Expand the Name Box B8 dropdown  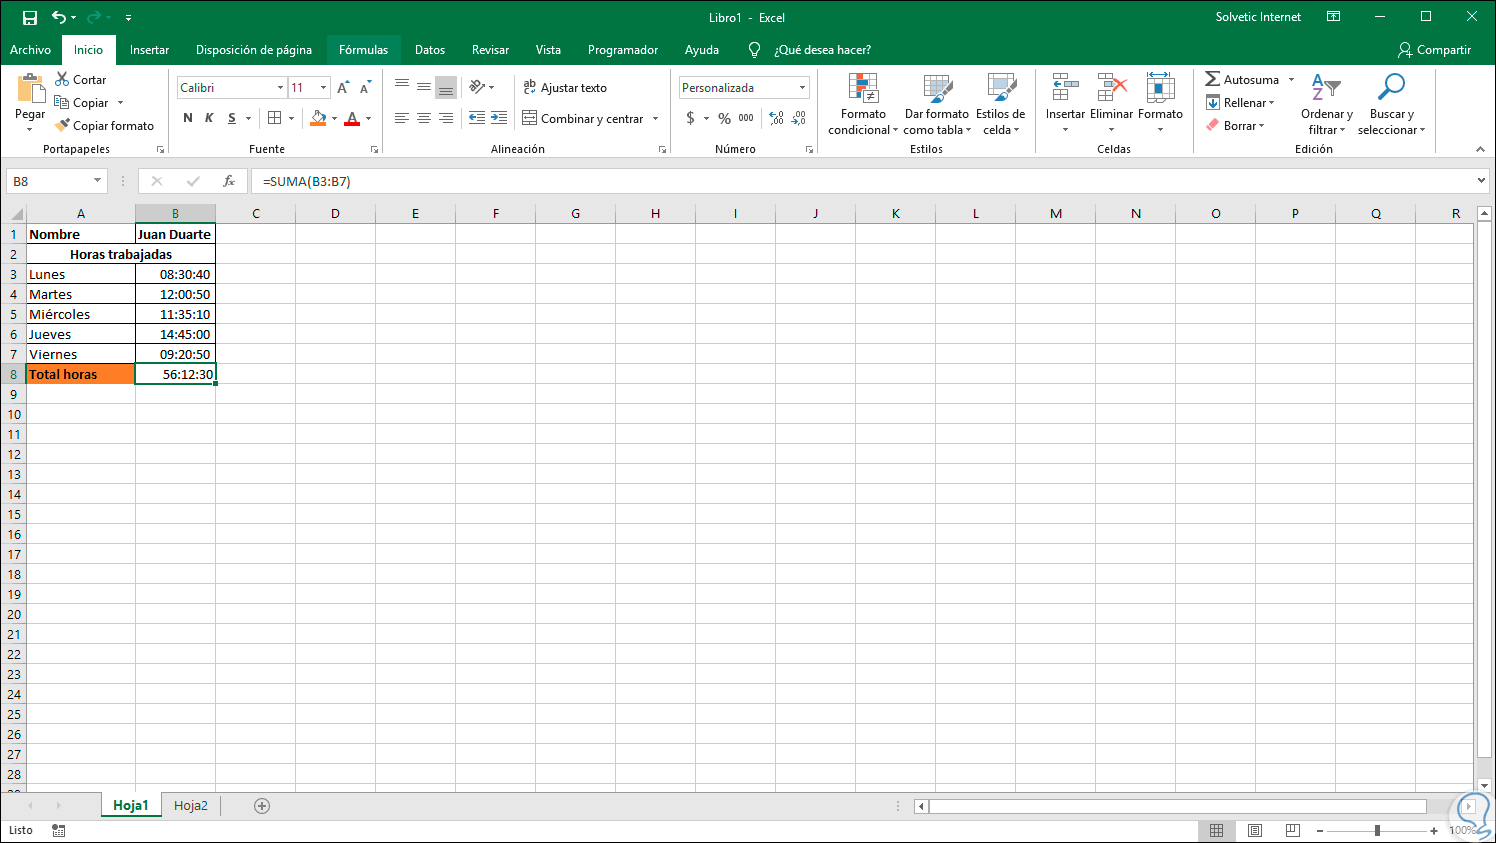tap(97, 181)
